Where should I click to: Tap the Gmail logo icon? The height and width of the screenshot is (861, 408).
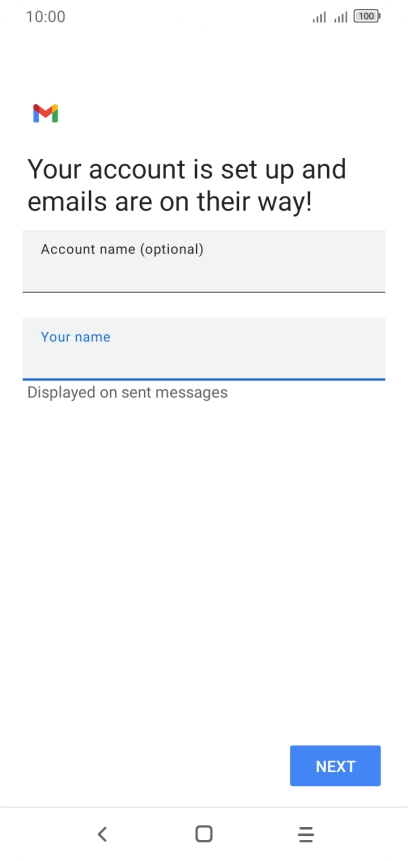46,113
